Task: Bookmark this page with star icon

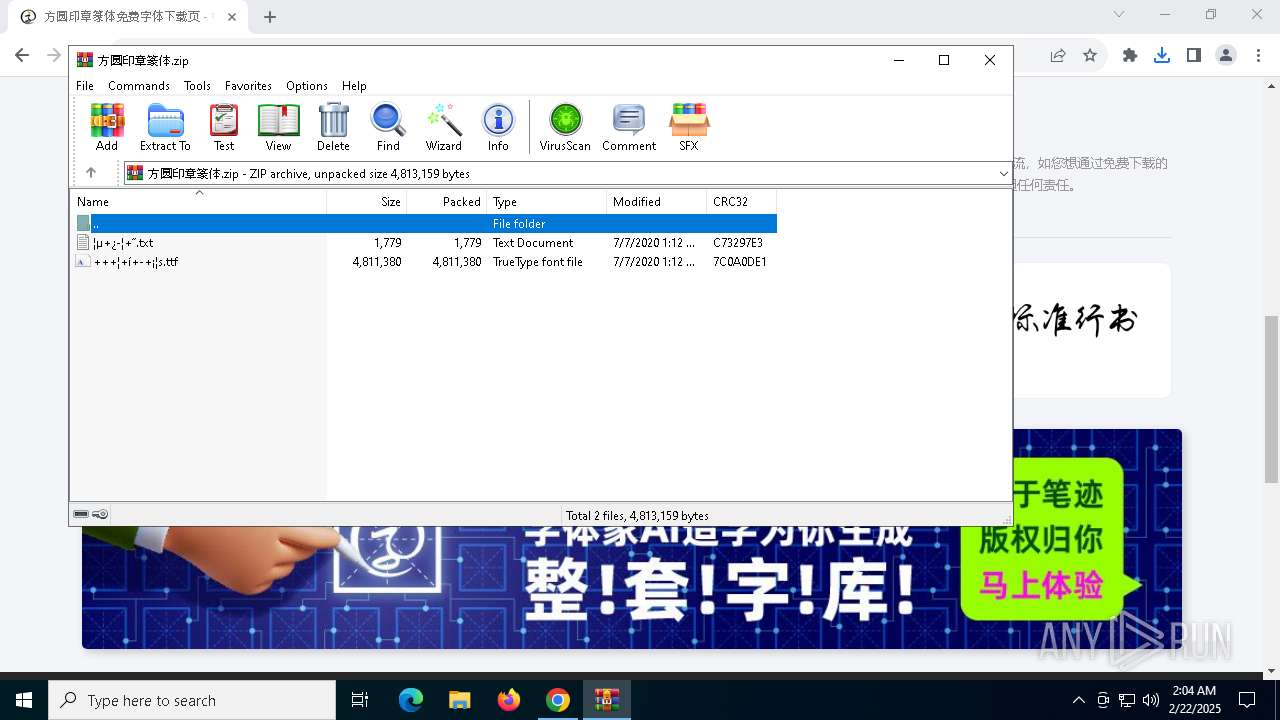Action: tap(1090, 56)
